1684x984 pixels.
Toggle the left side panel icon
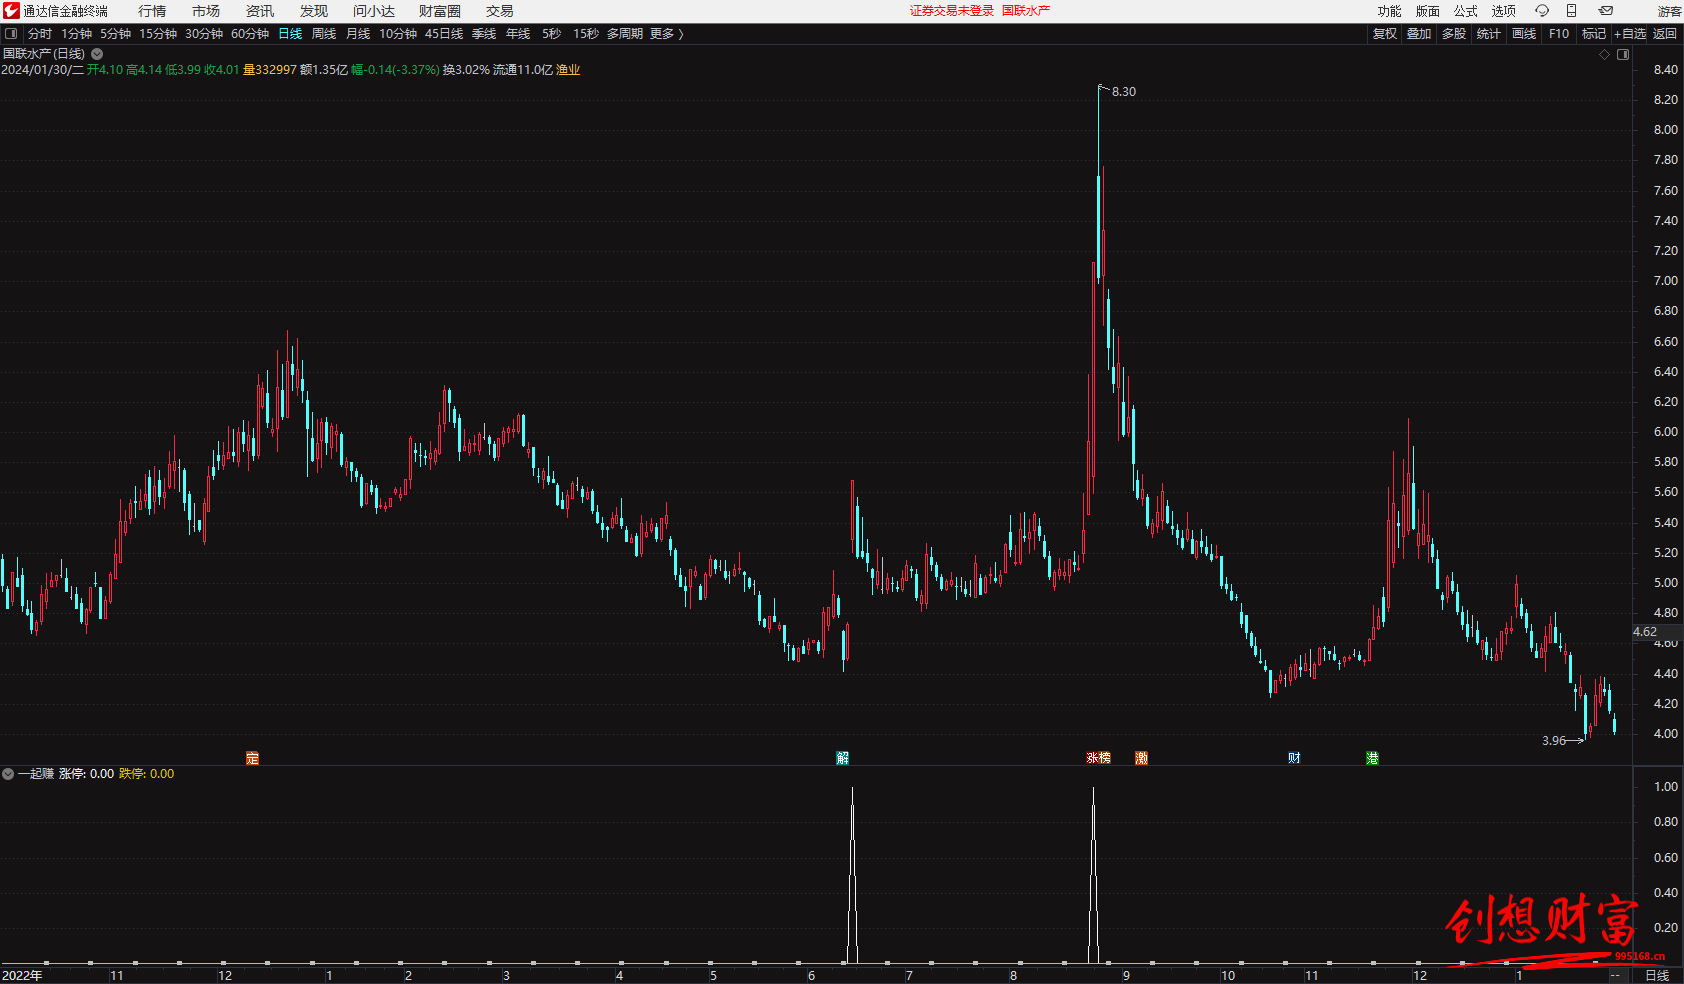coord(11,34)
